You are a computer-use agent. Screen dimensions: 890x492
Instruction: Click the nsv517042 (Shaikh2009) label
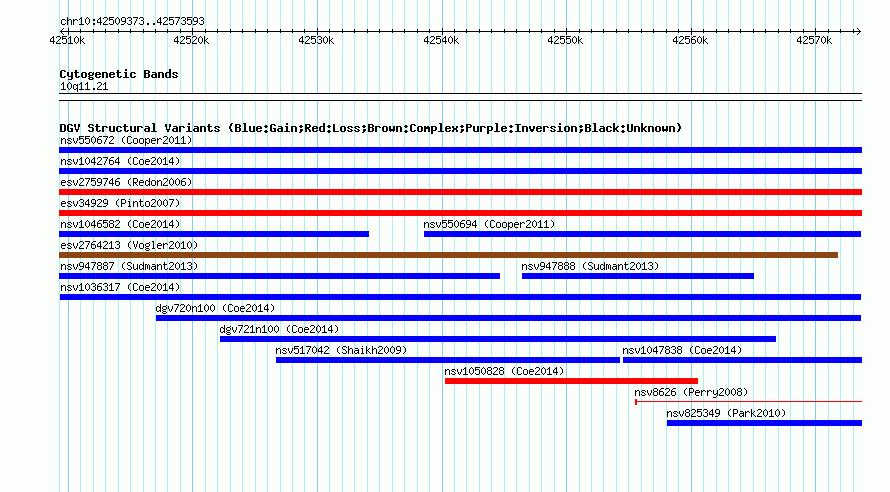(341, 350)
